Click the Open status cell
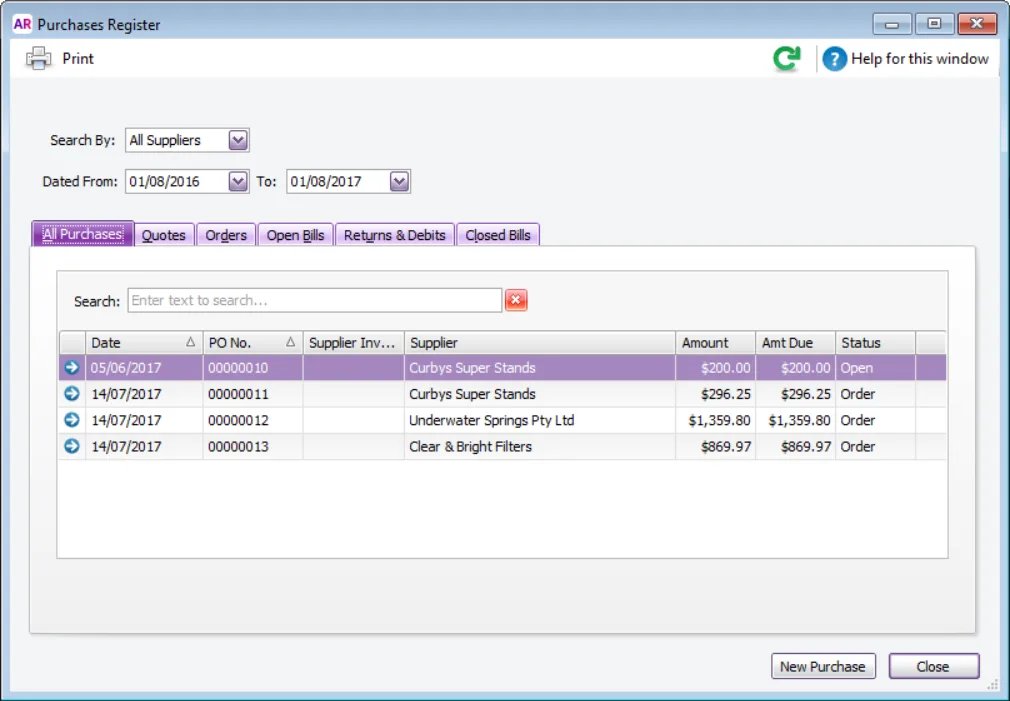 coord(875,368)
